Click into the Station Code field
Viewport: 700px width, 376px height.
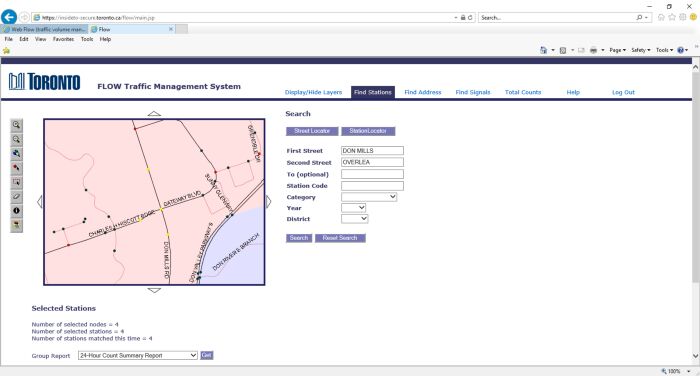pos(372,186)
